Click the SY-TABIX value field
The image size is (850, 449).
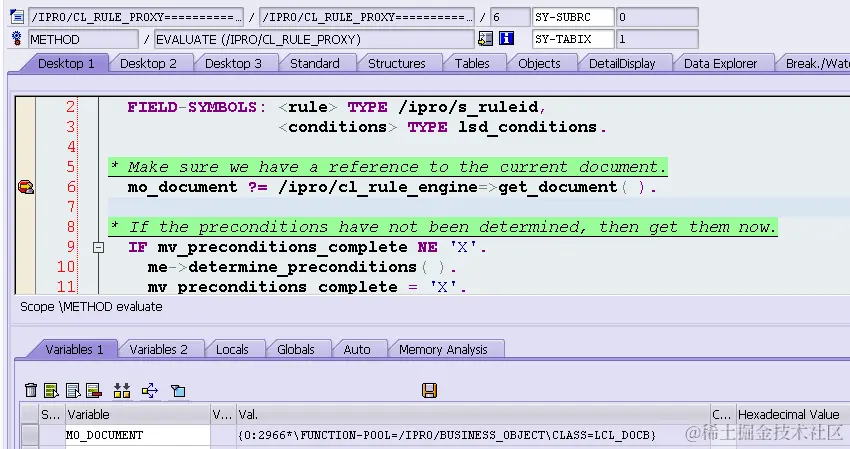click(x=657, y=39)
